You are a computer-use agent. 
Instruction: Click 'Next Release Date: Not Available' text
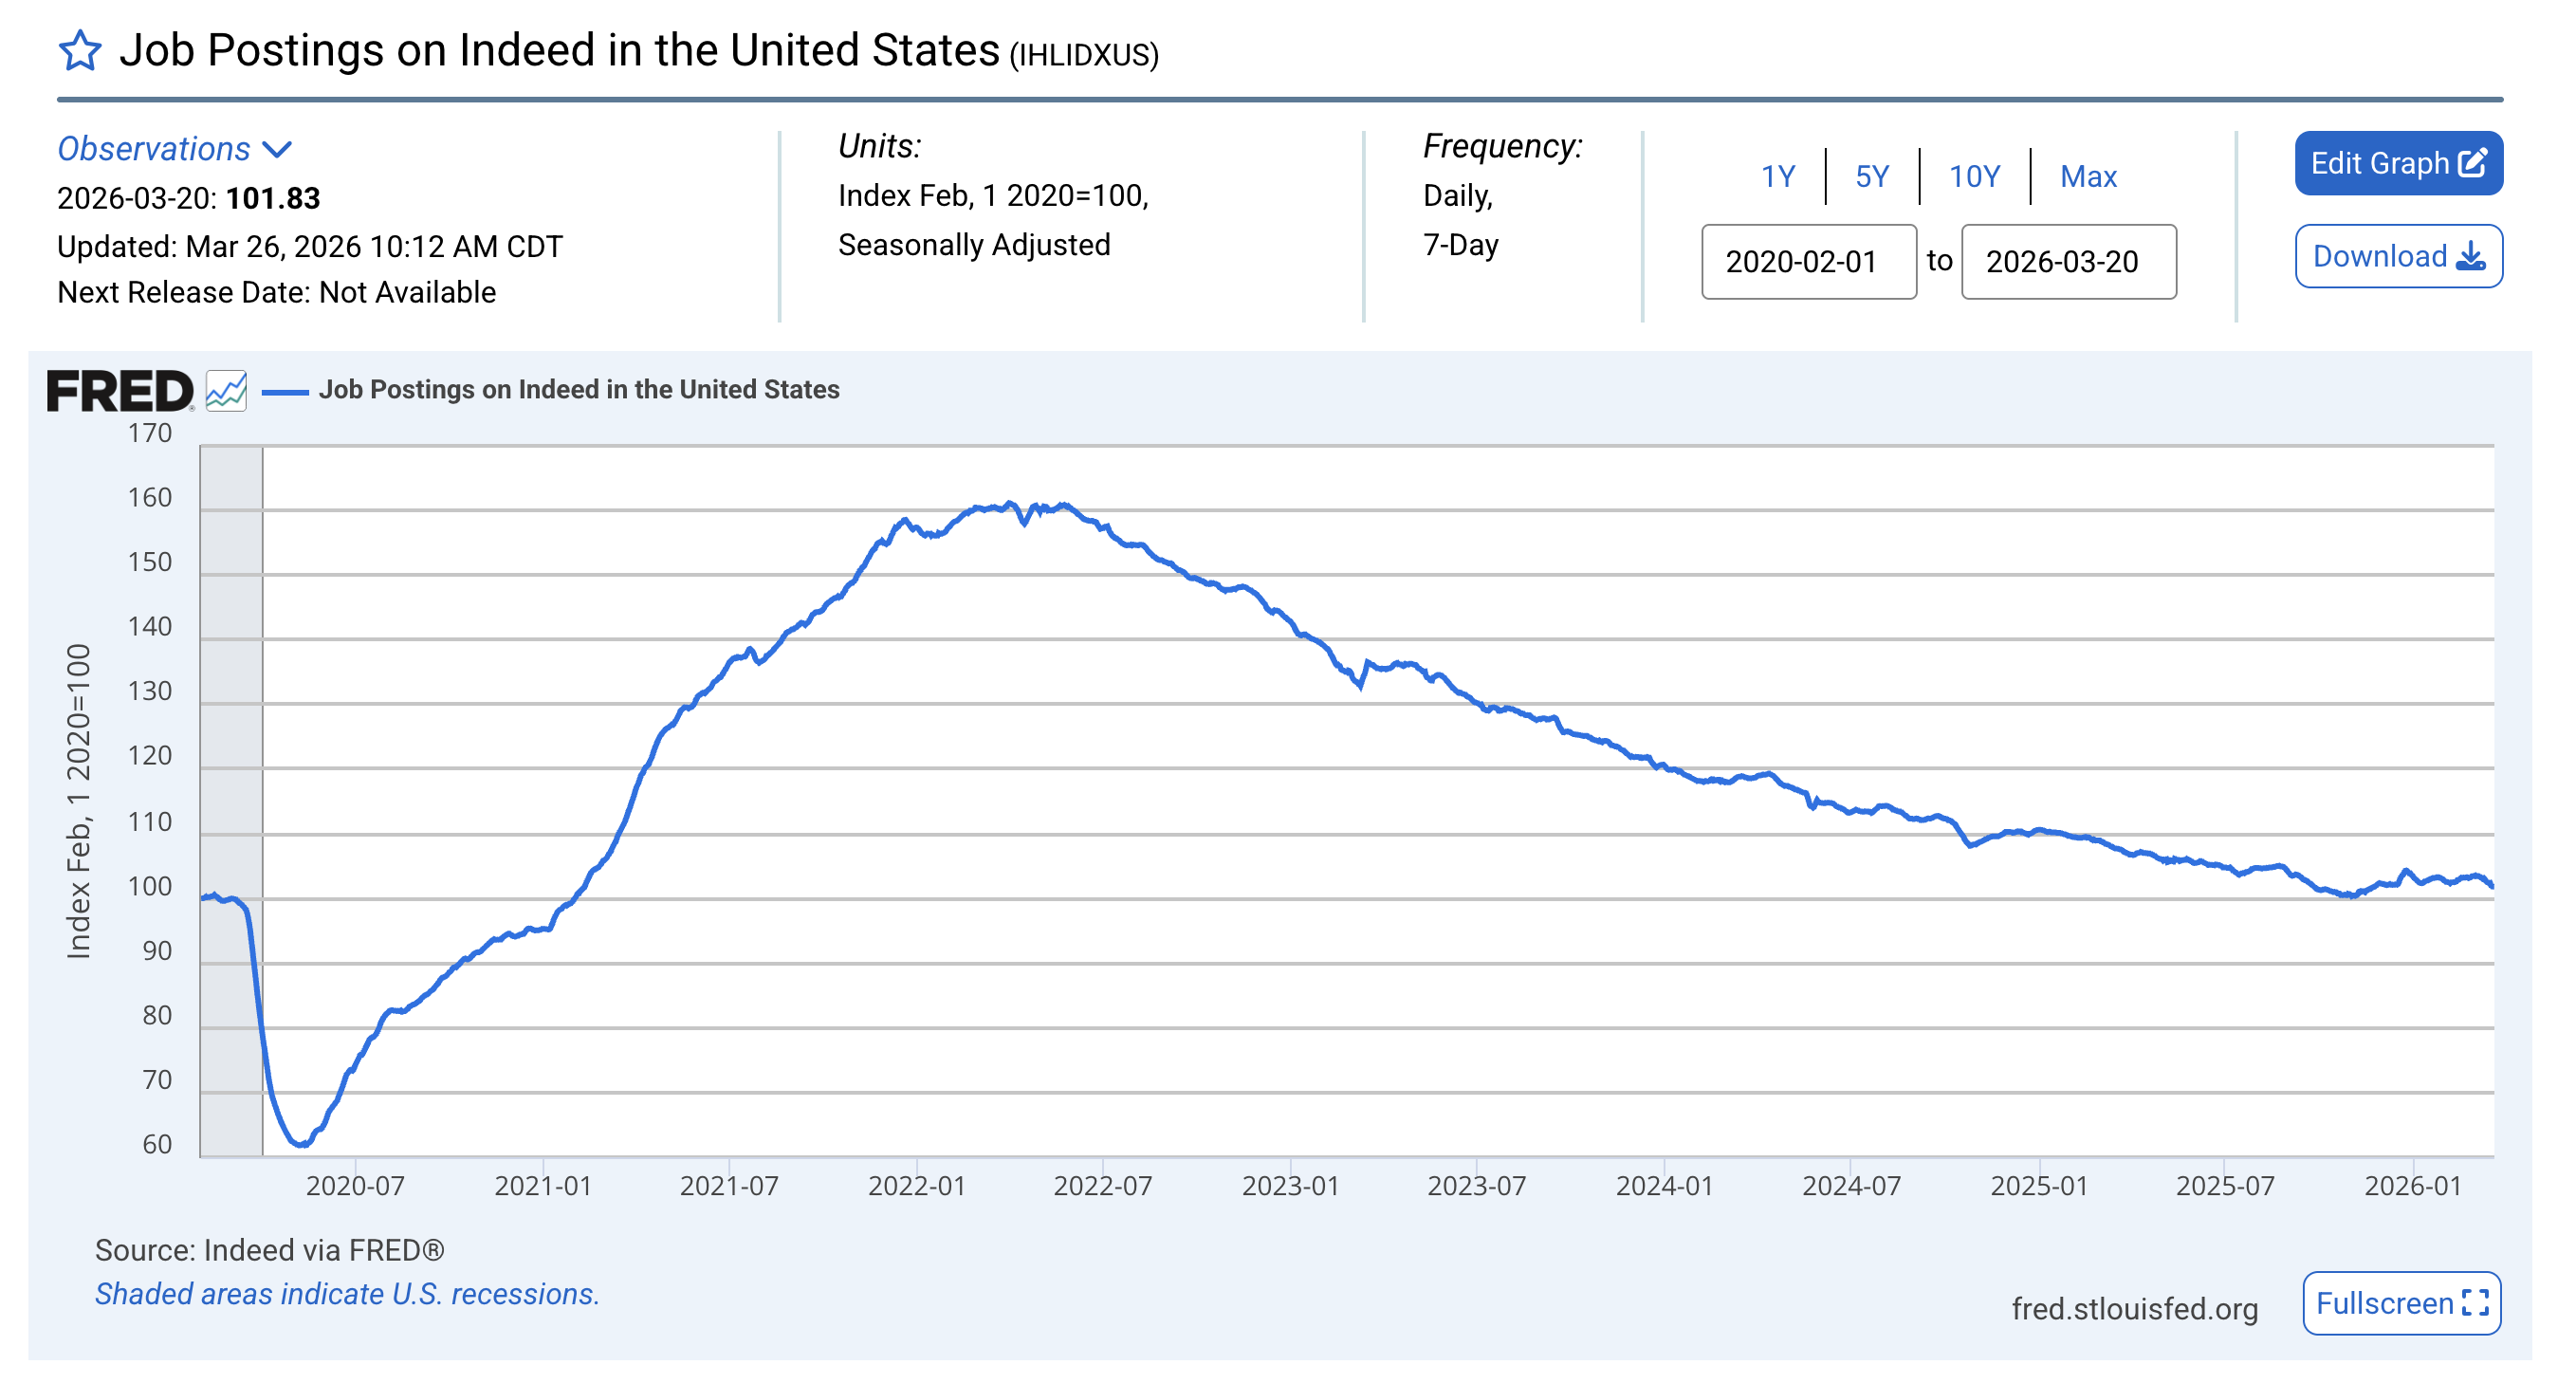pyautogui.click(x=277, y=293)
